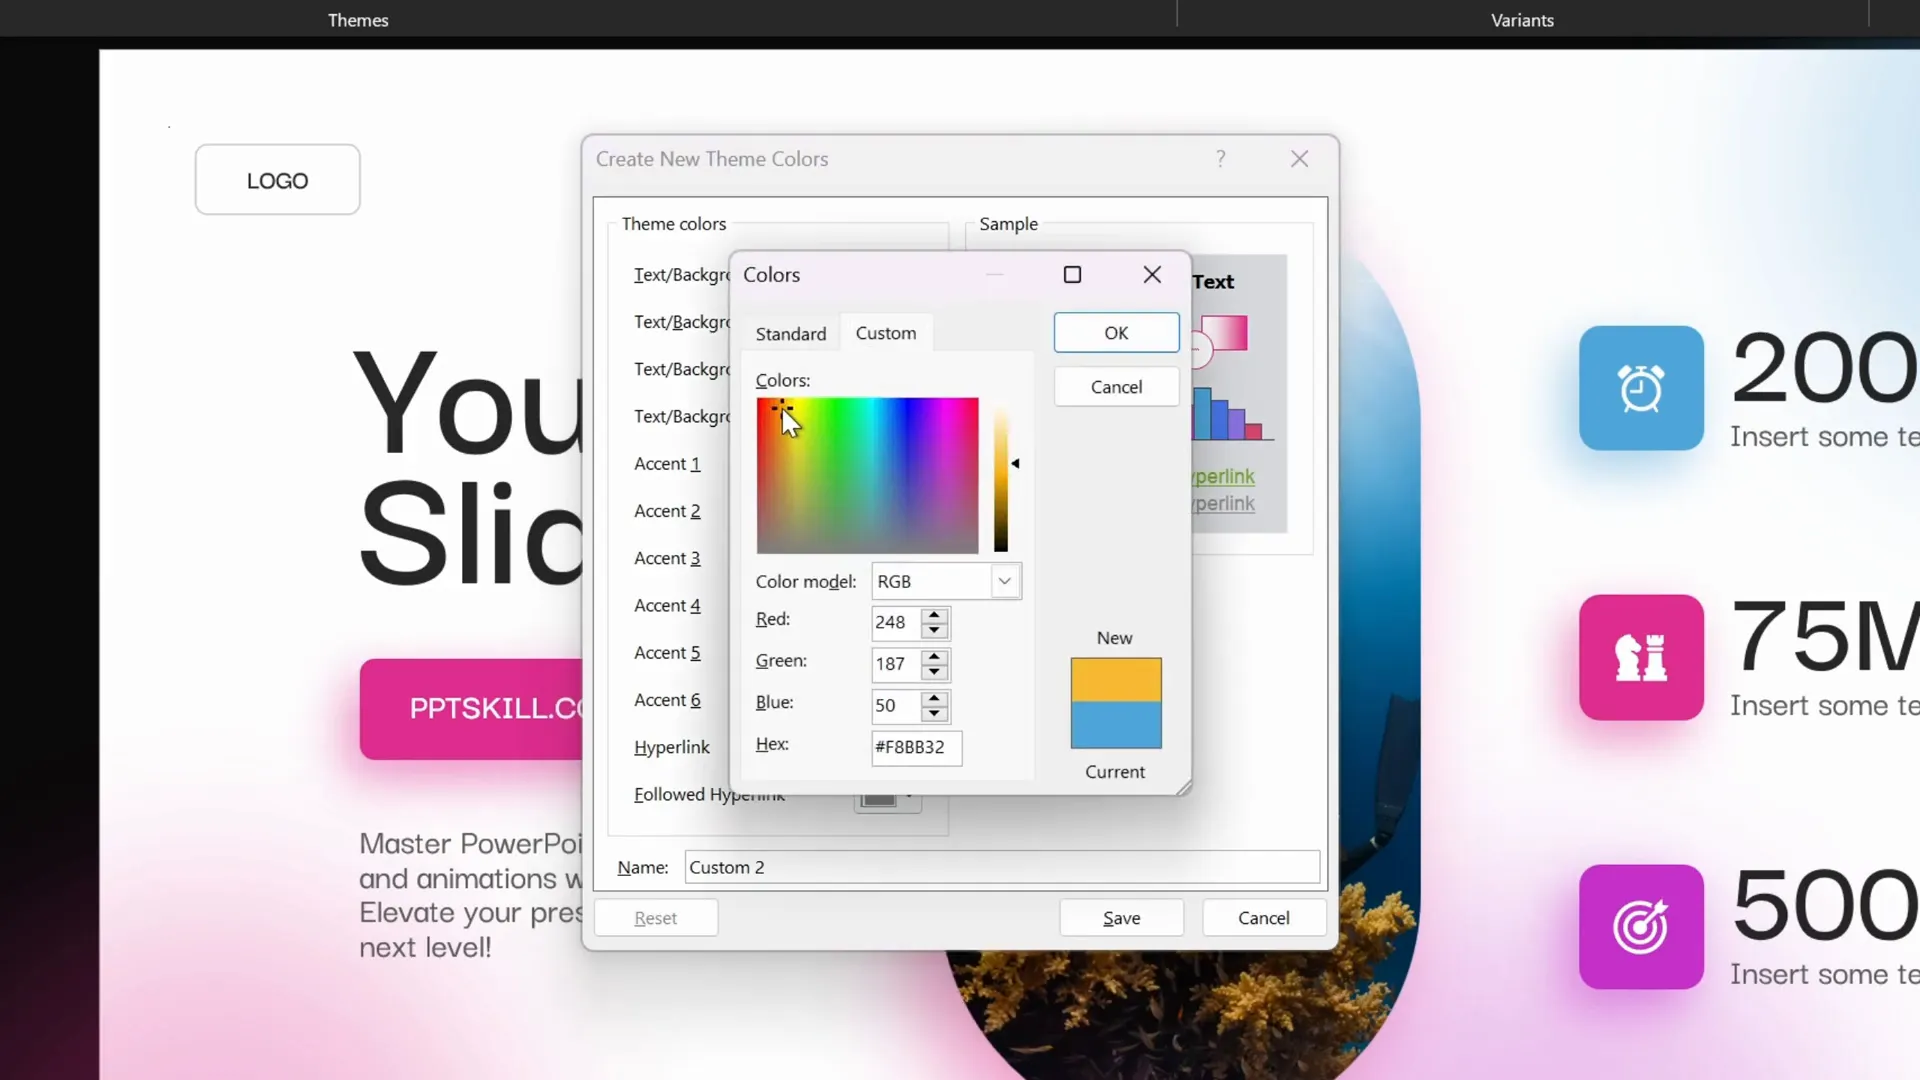Click the Blue value field
Viewport: 1920px width, 1080px height.
click(x=896, y=706)
